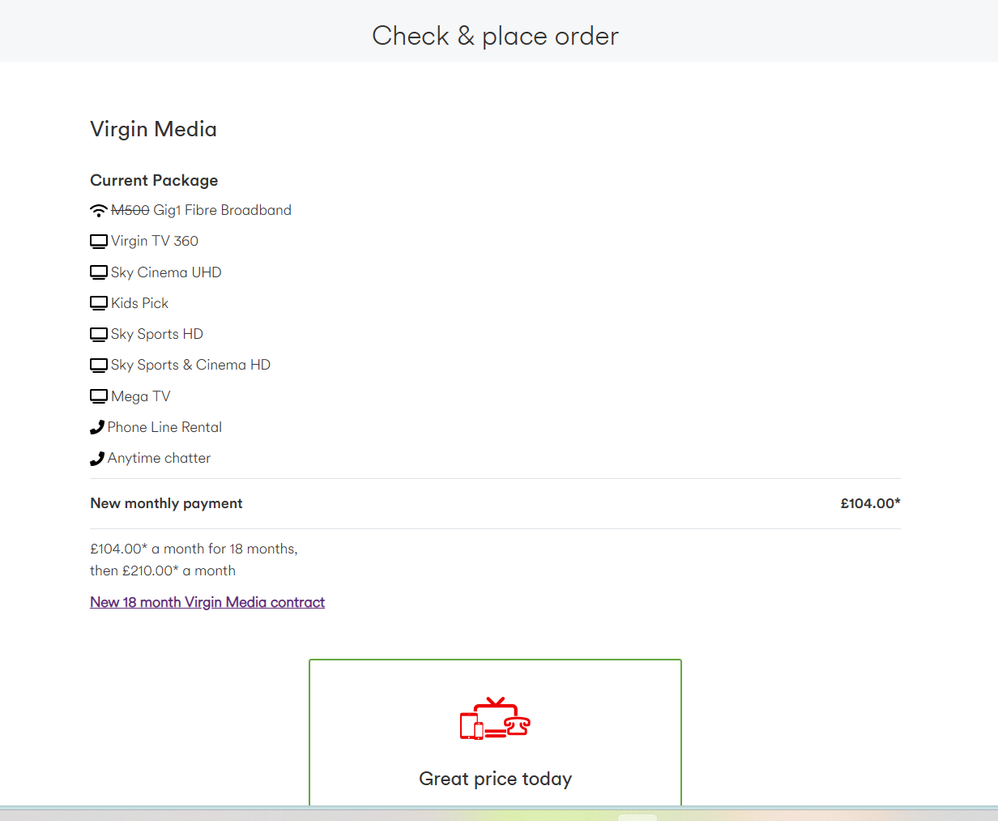Click the struck-through 'M500' text
Image resolution: width=998 pixels, height=821 pixels.
click(130, 210)
